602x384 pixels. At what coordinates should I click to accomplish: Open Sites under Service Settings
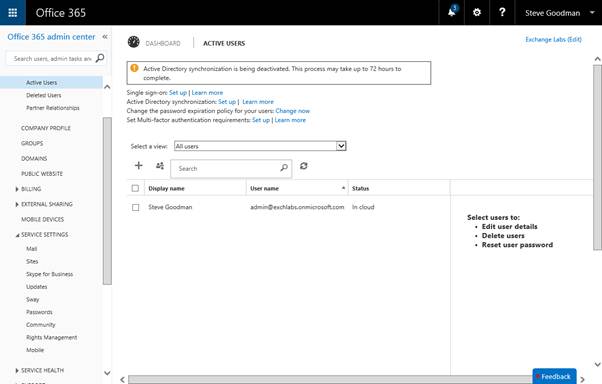tap(32, 262)
